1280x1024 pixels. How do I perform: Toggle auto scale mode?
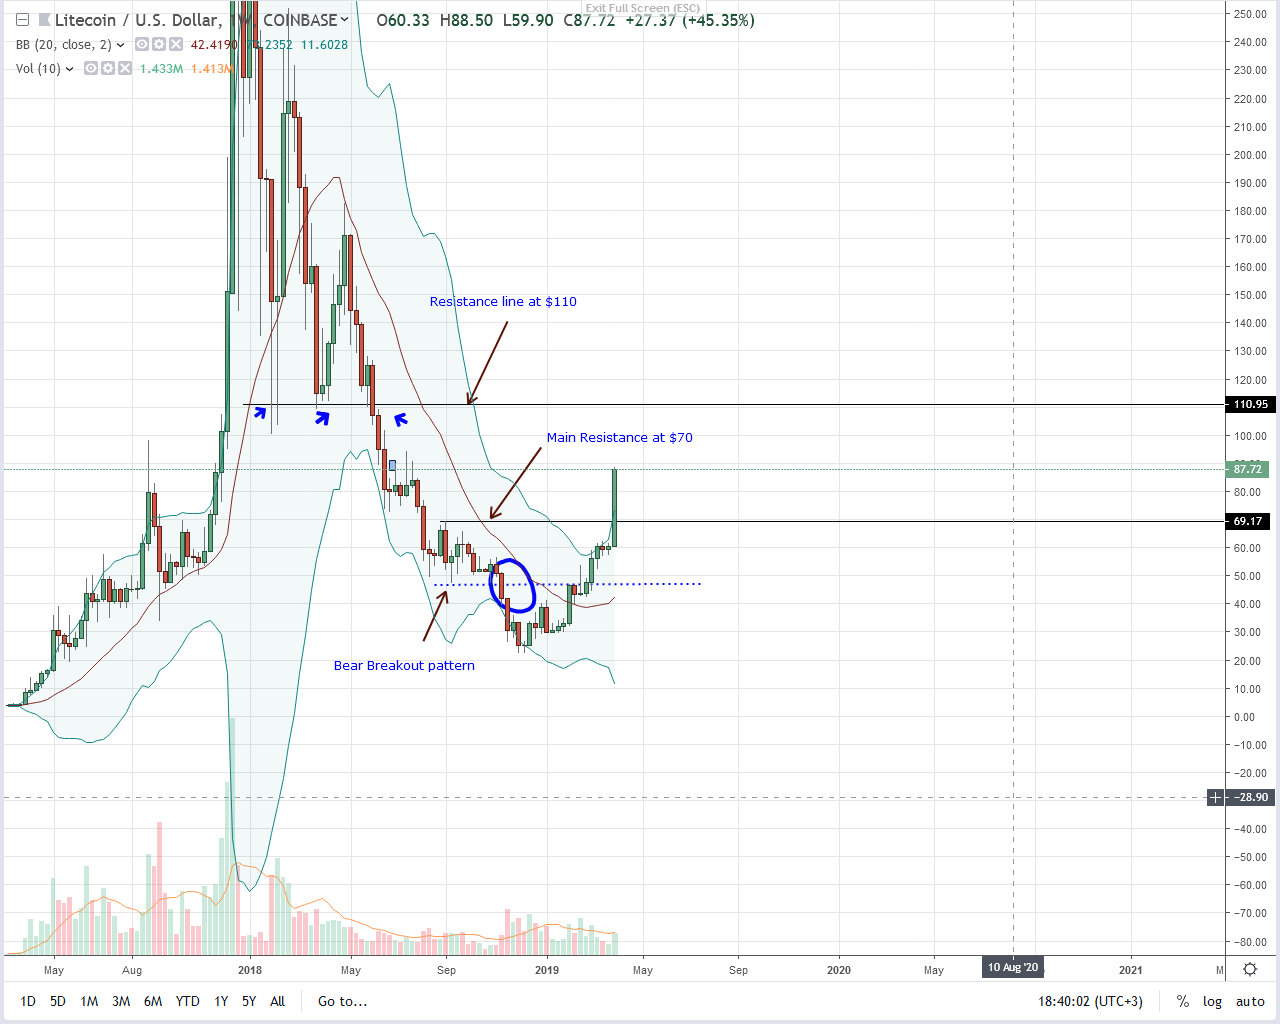coord(1250,1001)
